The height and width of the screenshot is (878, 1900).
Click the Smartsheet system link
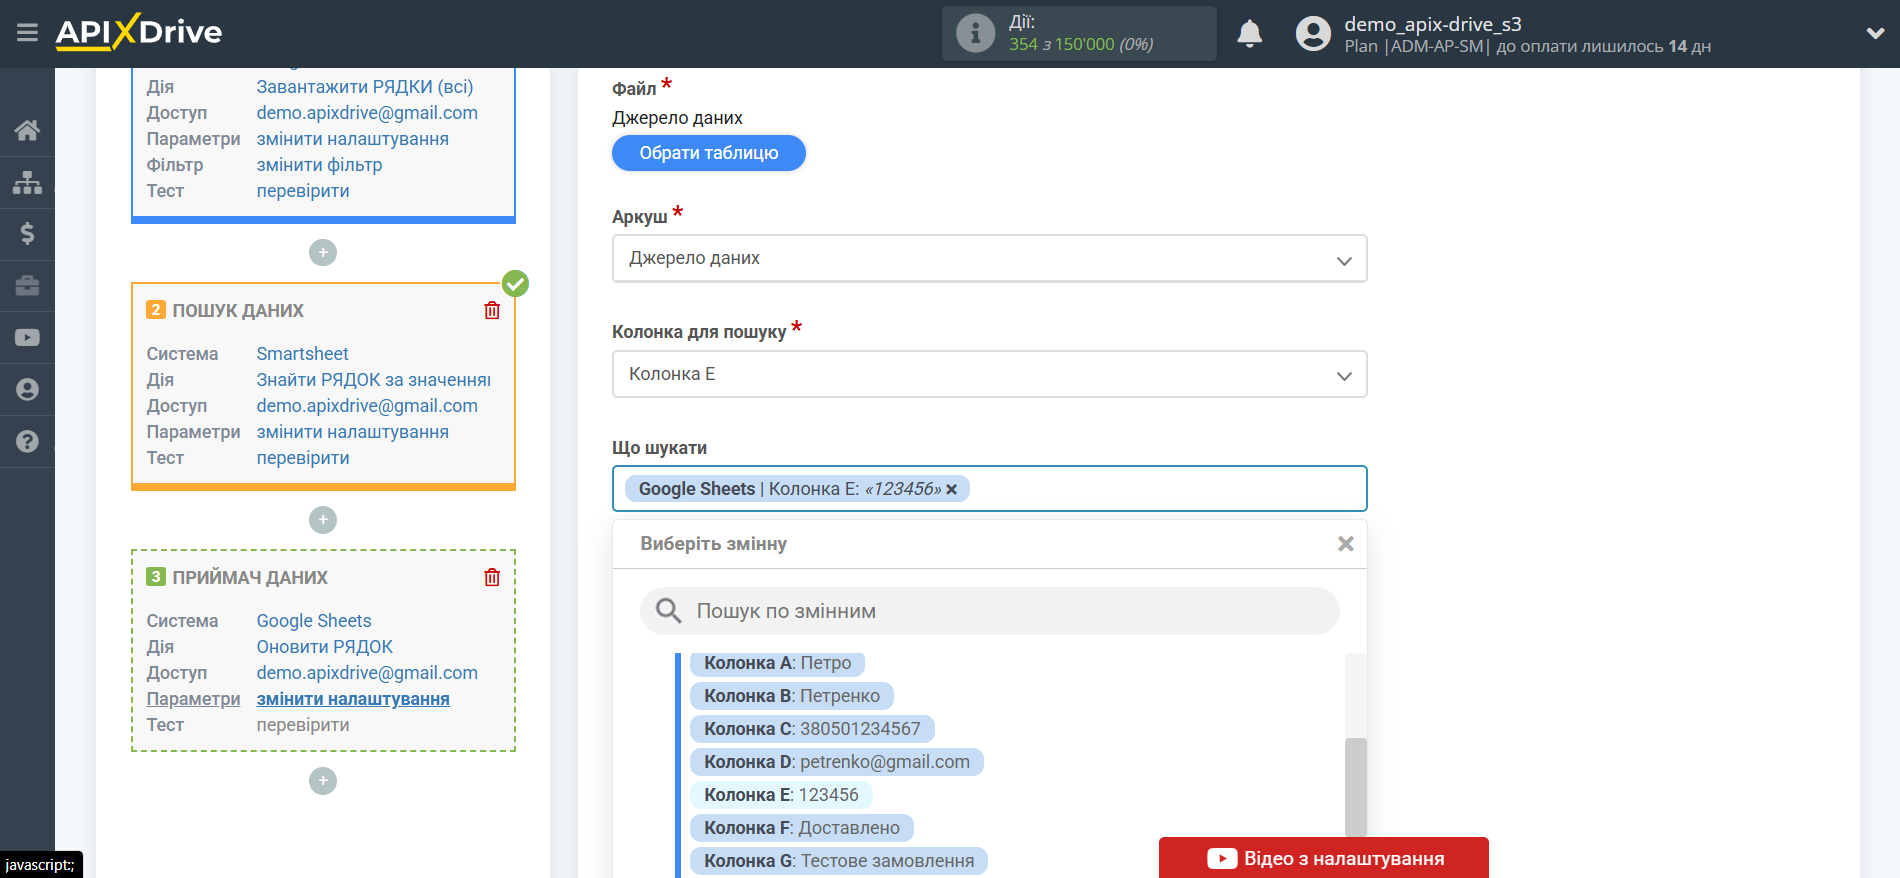click(x=302, y=354)
